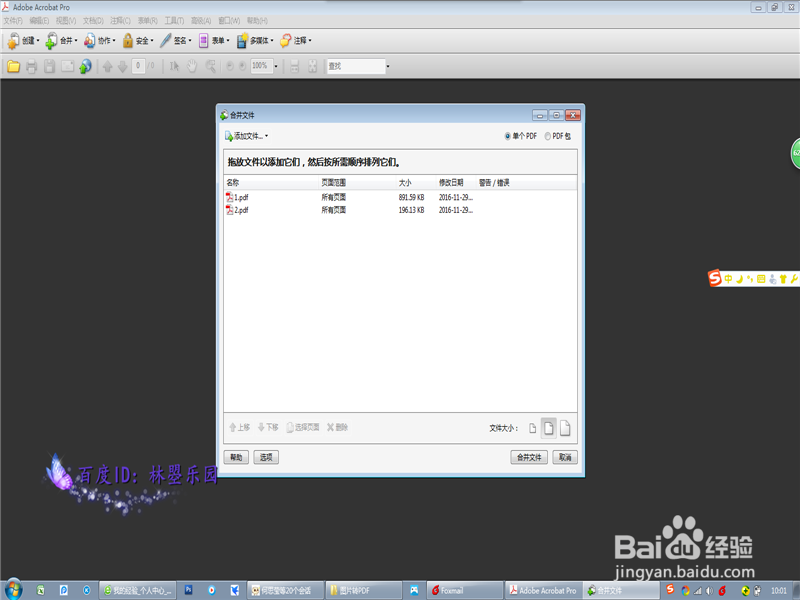Select the PDF 包 radio button
This screenshot has height=600, width=800.
547,136
